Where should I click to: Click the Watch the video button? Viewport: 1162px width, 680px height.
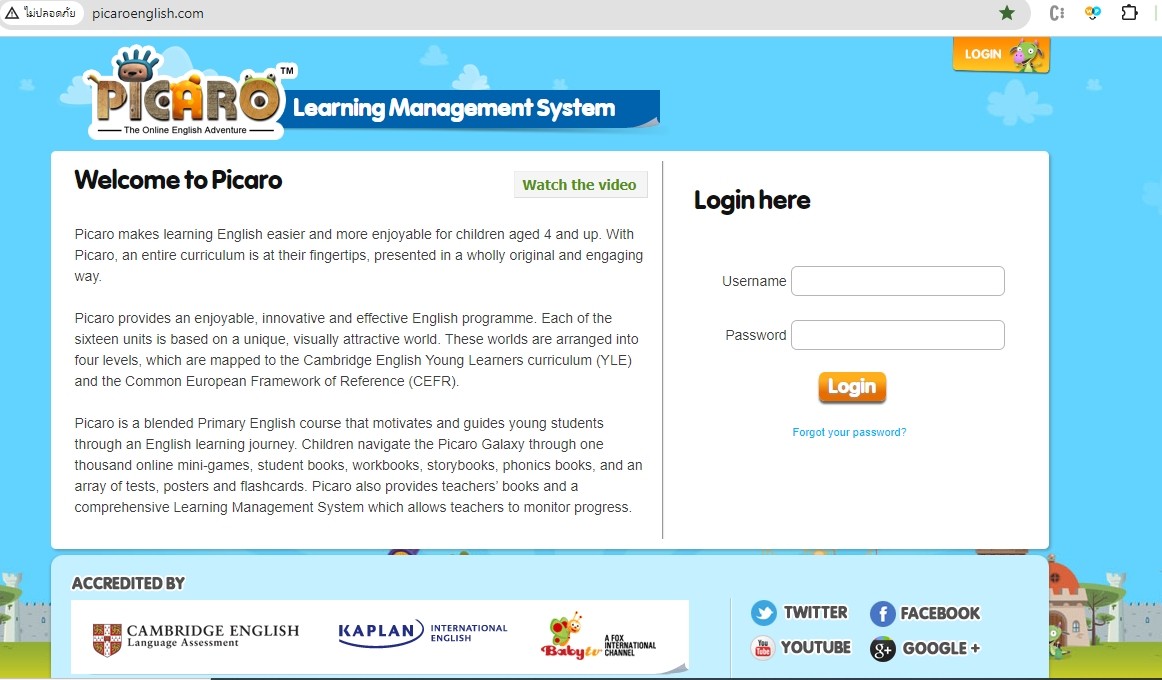(x=580, y=184)
